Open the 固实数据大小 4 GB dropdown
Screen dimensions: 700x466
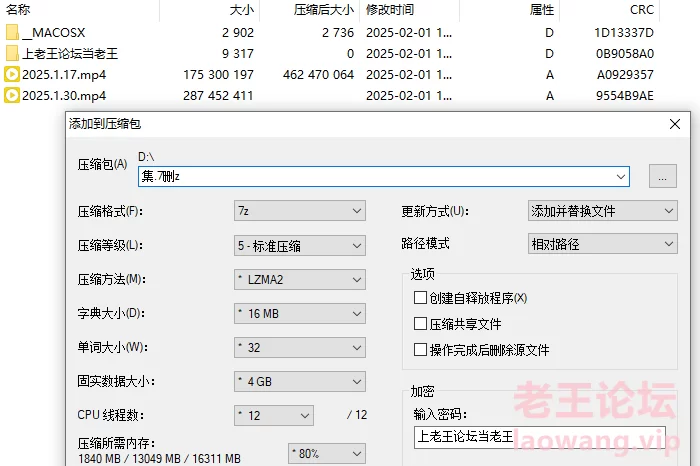(300, 381)
